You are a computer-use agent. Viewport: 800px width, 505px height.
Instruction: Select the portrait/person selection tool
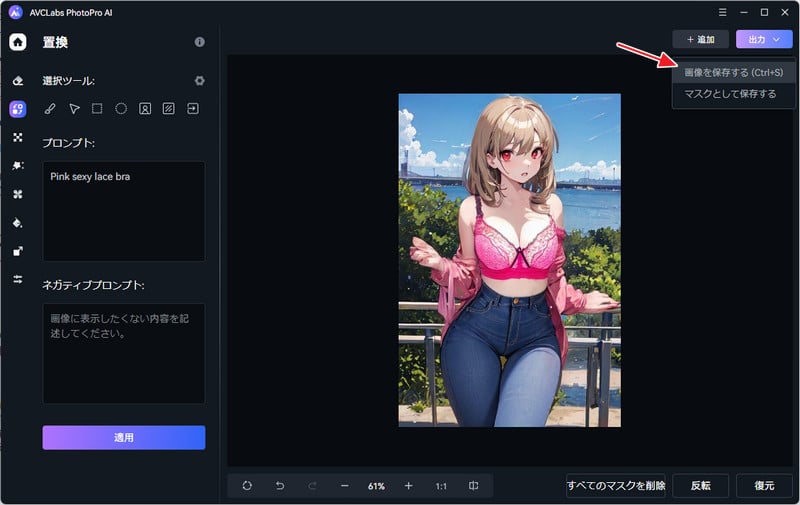pos(145,109)
